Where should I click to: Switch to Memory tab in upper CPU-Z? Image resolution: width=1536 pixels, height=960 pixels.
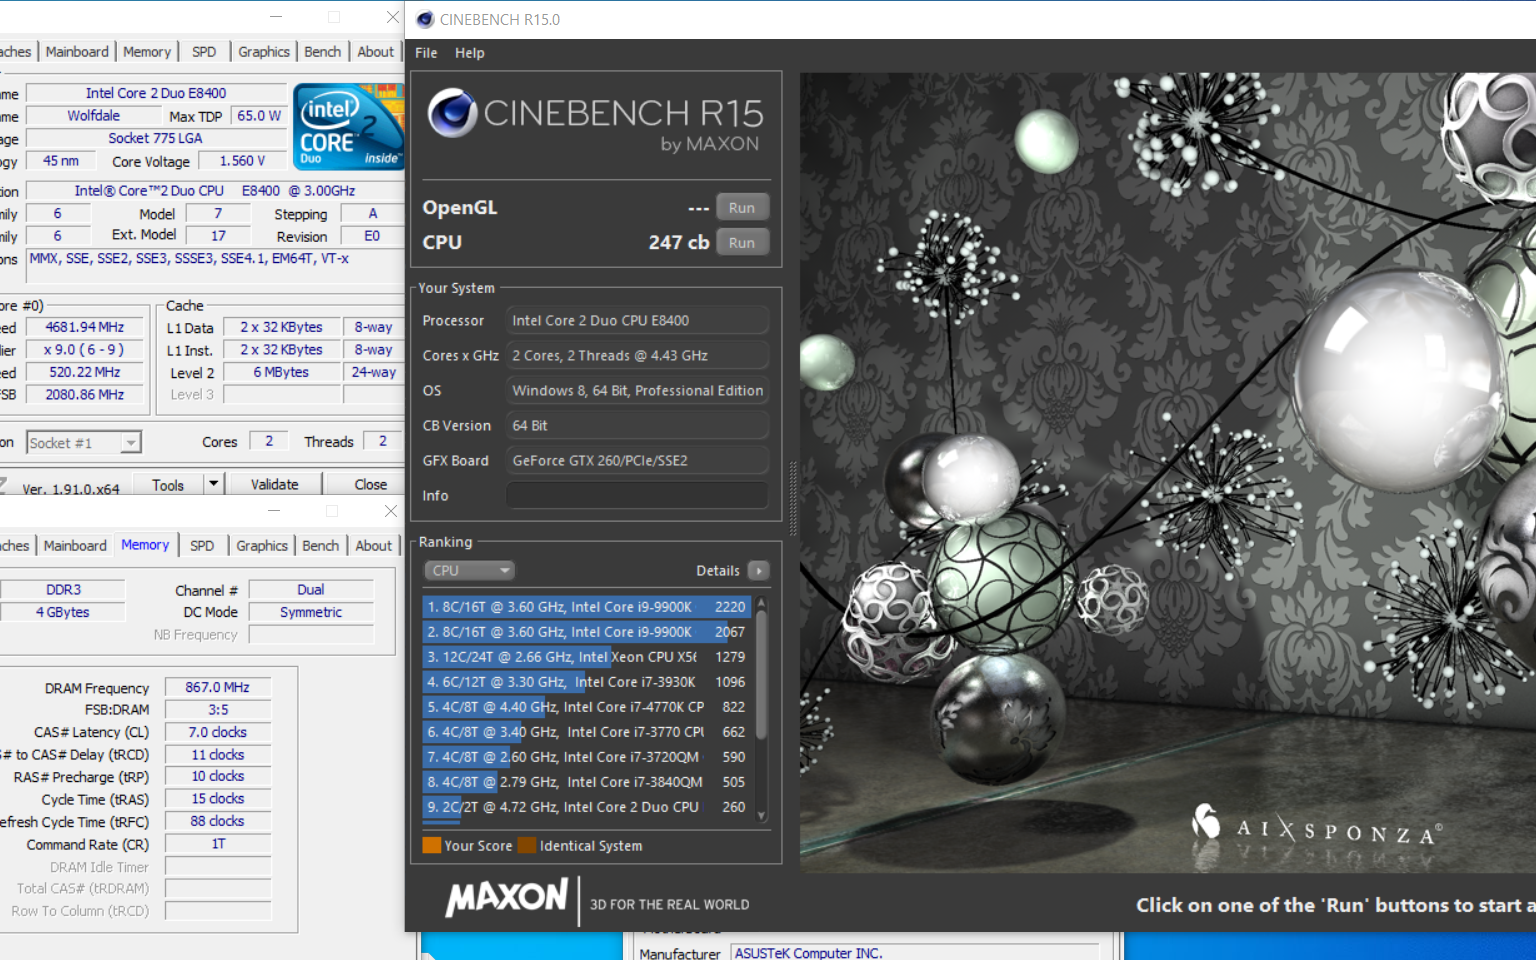(147, 52)
